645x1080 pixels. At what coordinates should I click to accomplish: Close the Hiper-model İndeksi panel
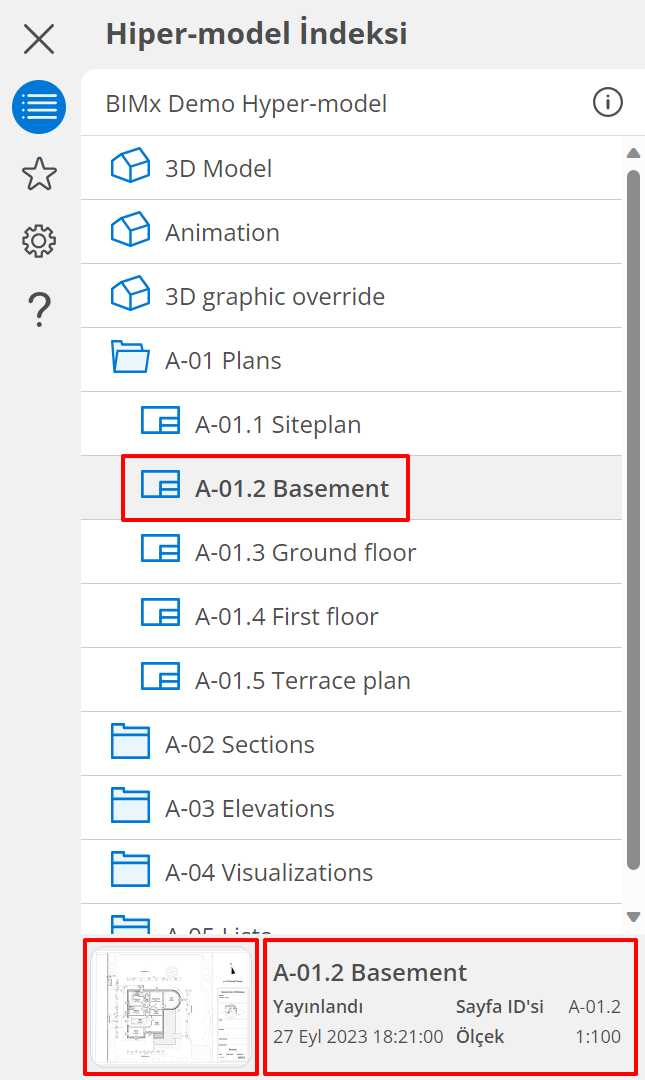(x=39, y=39)
